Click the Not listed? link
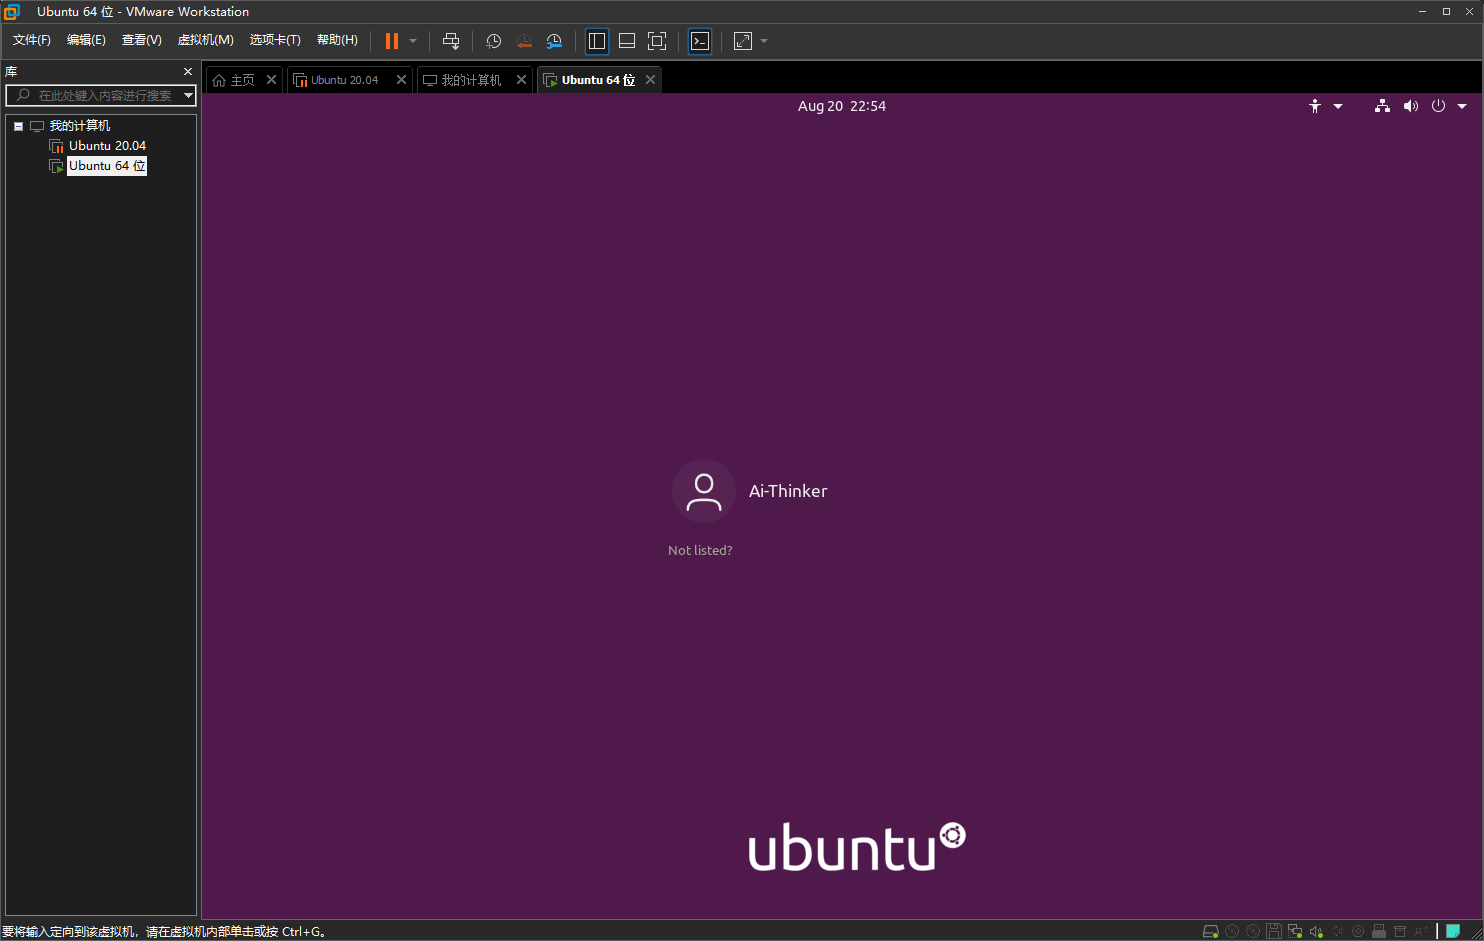This screenshot has width=1484, height=941. tap(700, 550)
